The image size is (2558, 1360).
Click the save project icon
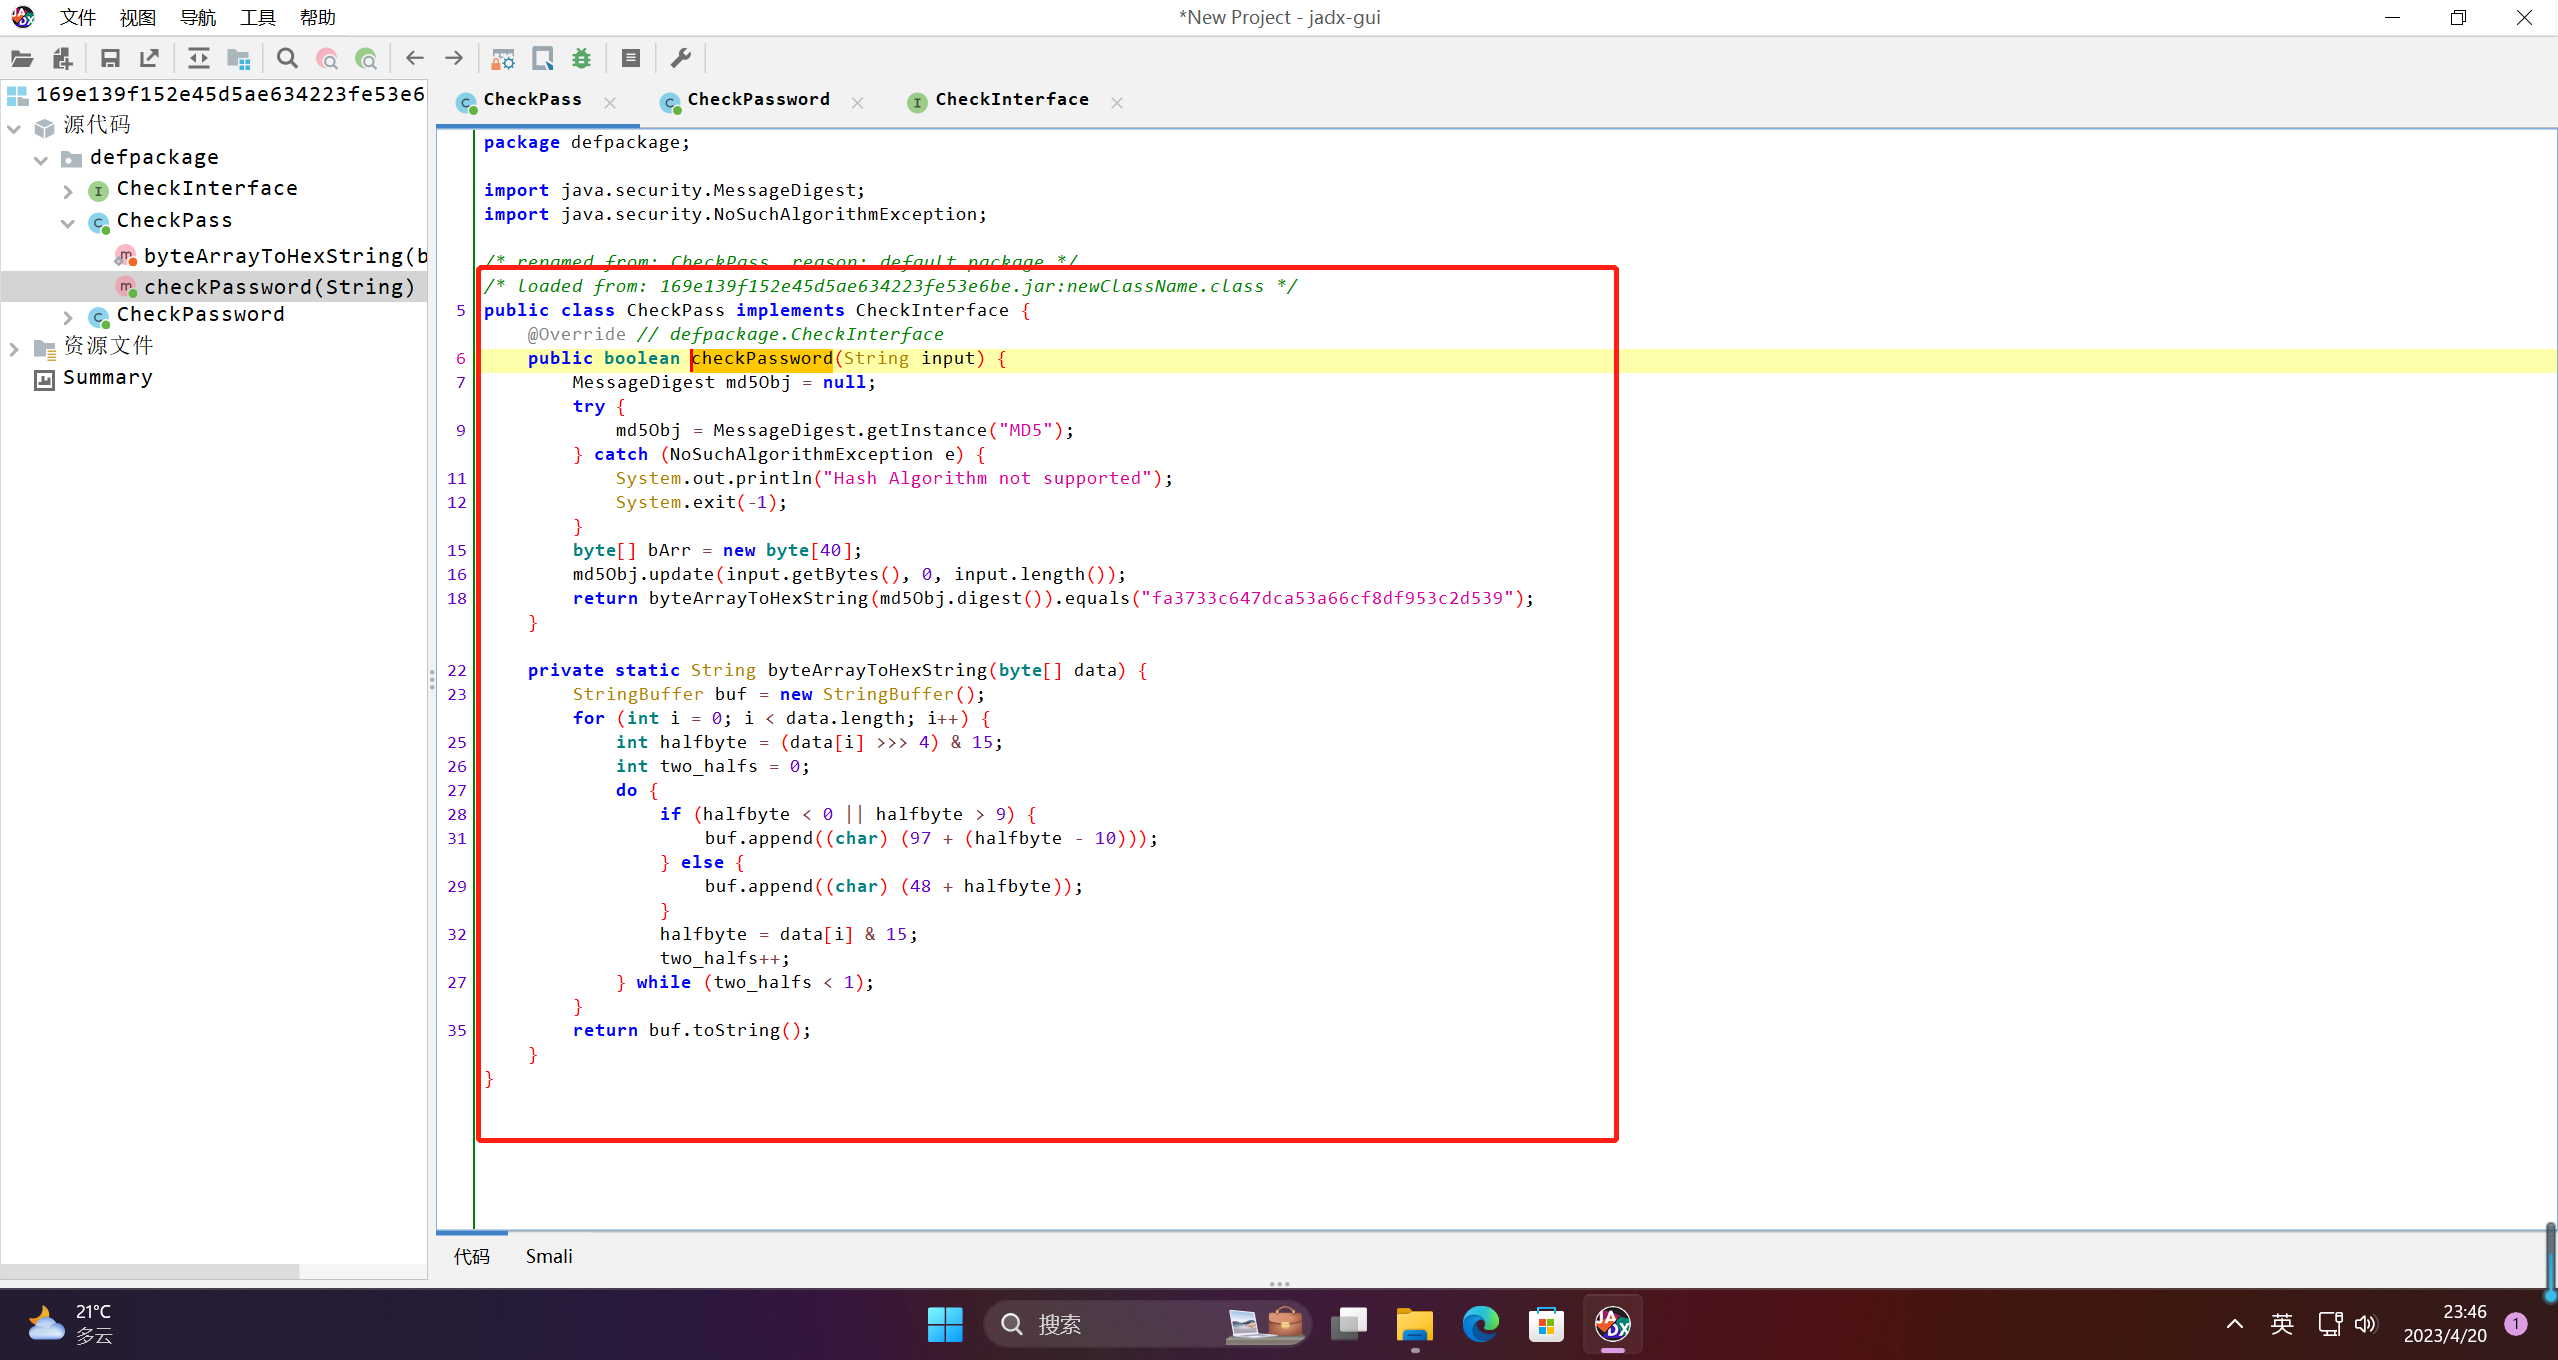(110, 59)
